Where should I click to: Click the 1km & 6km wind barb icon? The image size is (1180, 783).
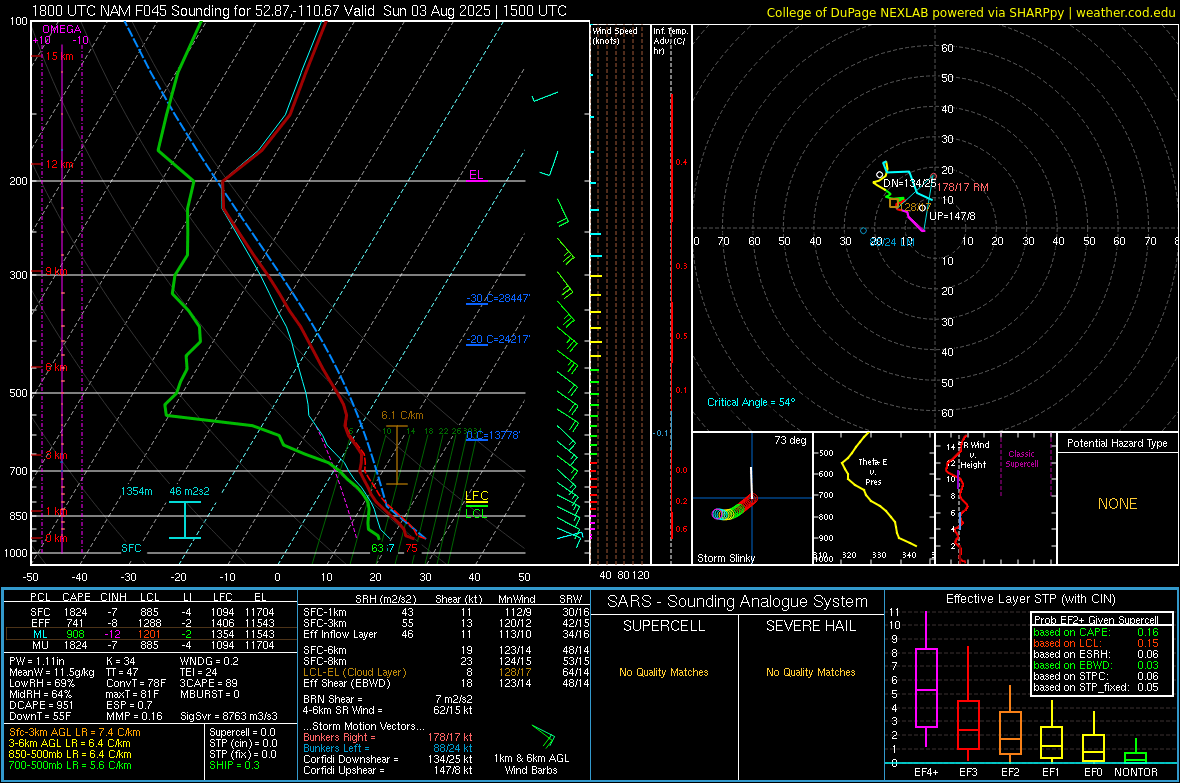click(543, 736)
